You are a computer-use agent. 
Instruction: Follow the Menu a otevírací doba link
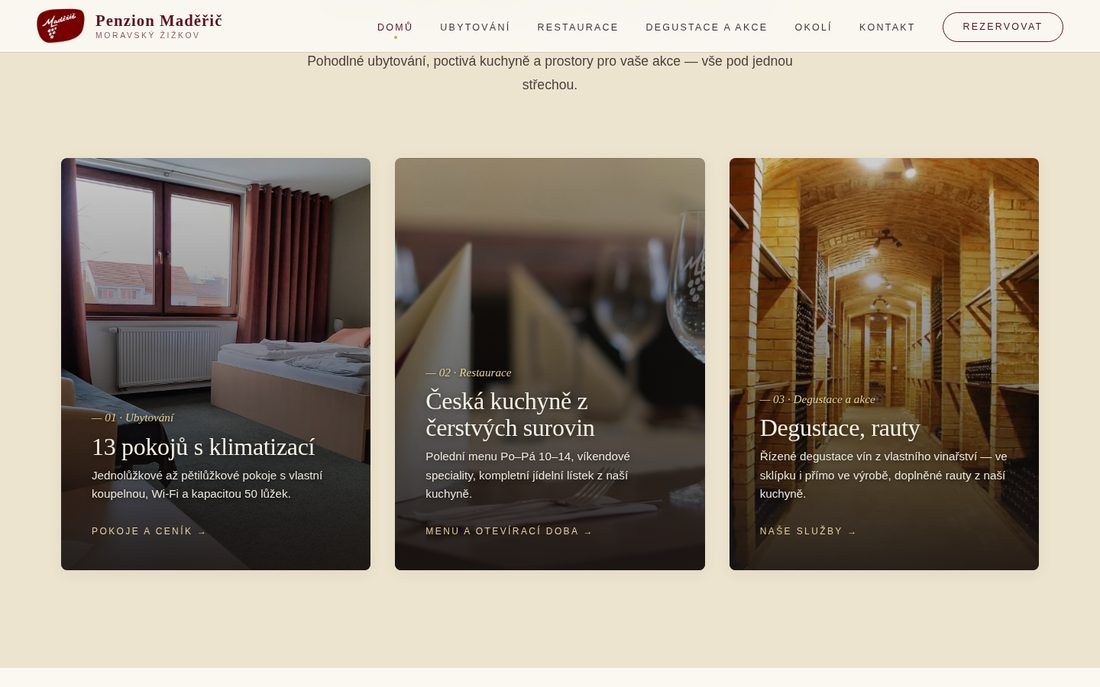click(x=509, y=531)
